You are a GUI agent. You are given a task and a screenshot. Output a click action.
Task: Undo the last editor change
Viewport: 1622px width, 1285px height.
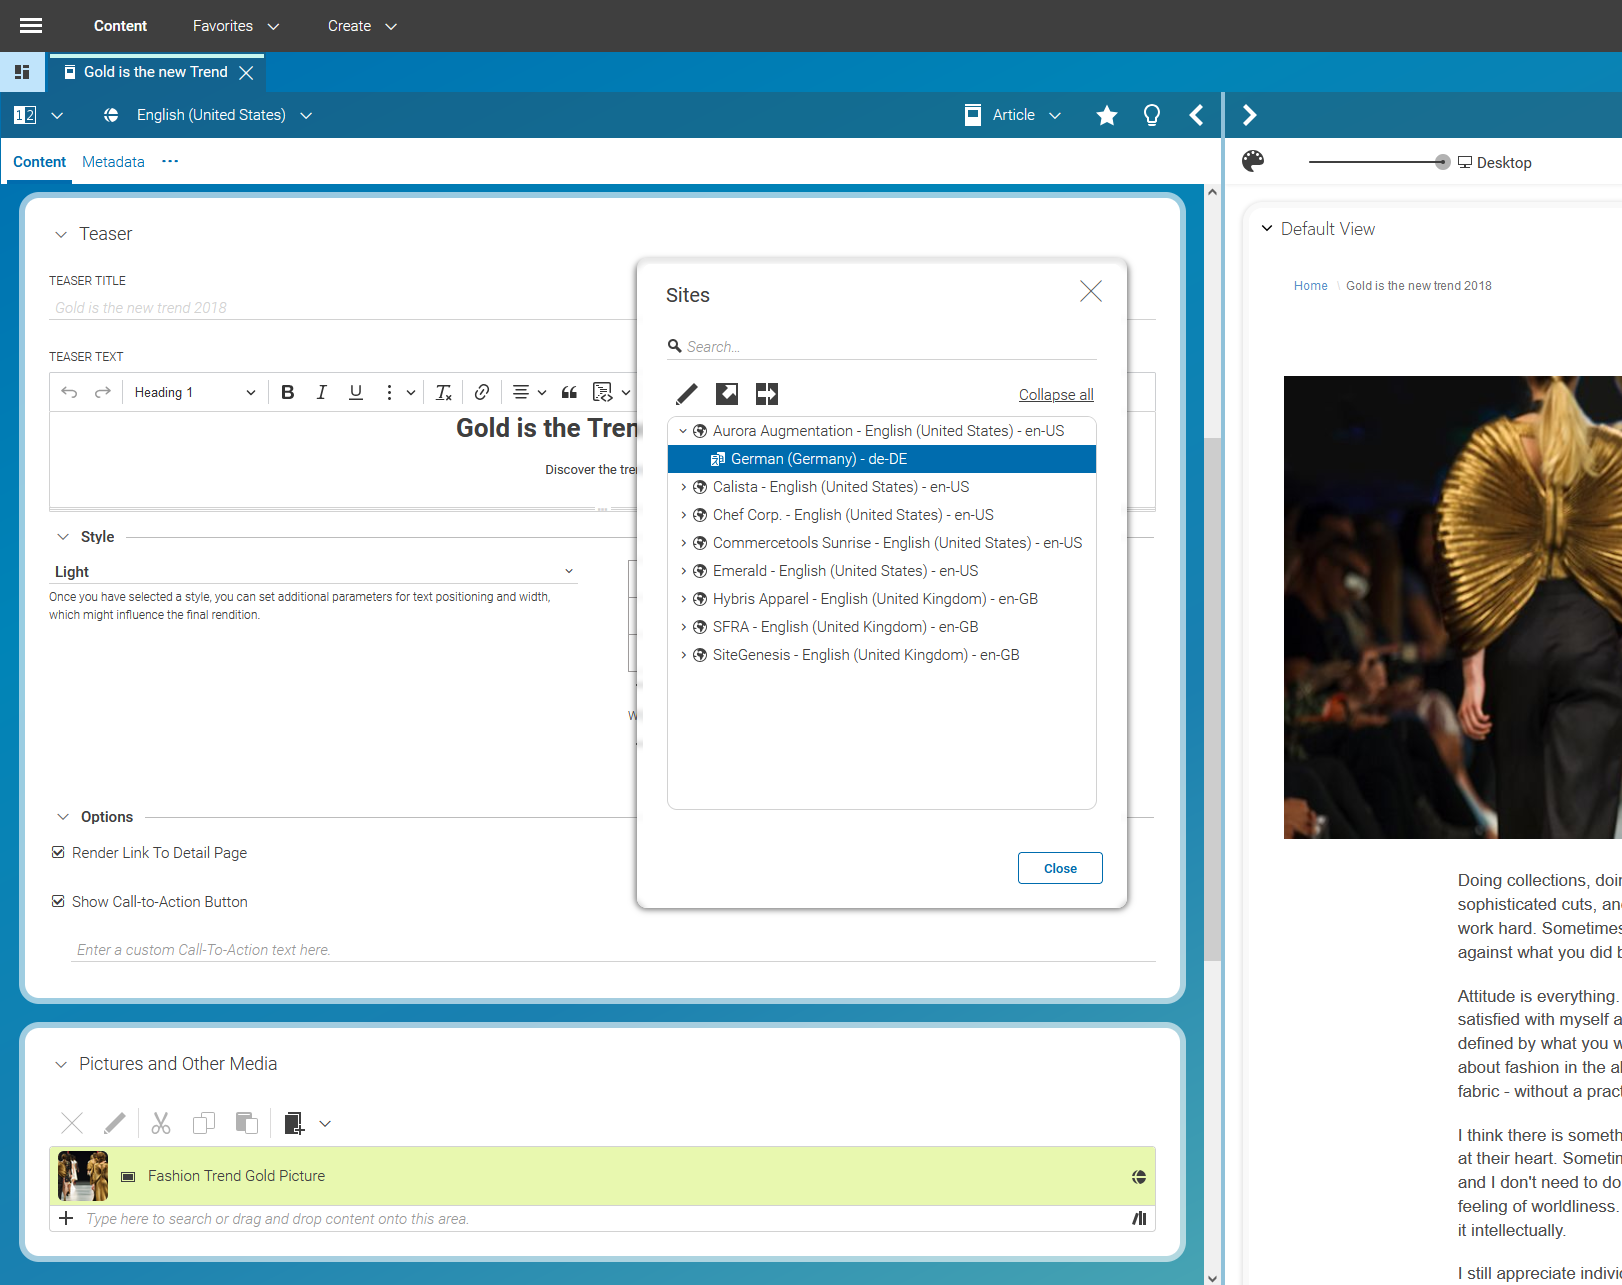pos(69,392)
